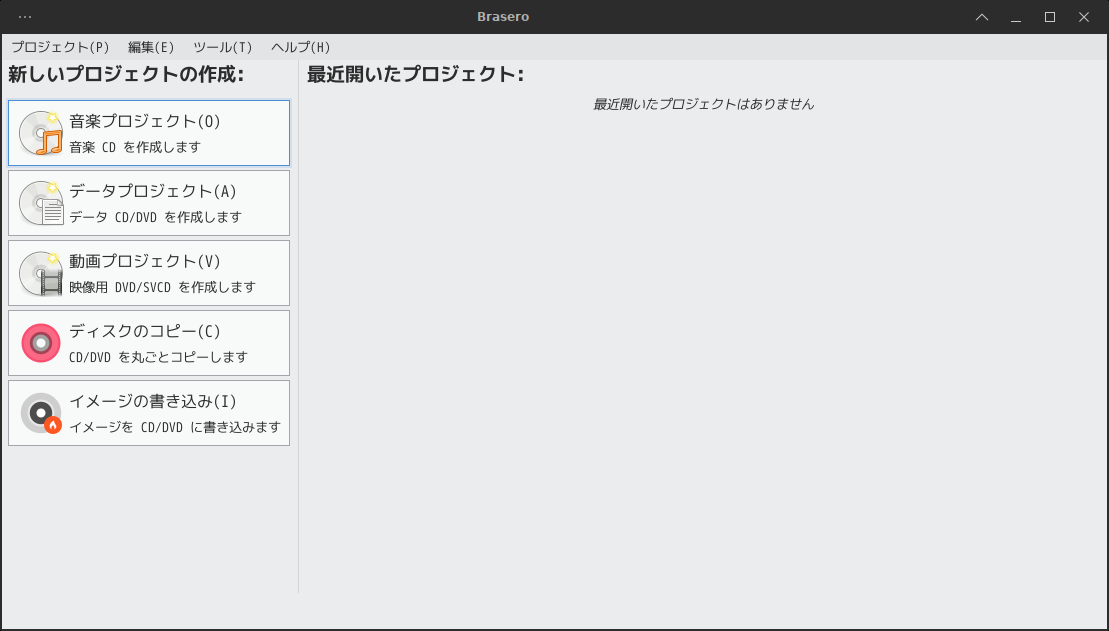Click the pink disc copy icon
This screenshot has width=1109, height=631.
click(41, 343)
